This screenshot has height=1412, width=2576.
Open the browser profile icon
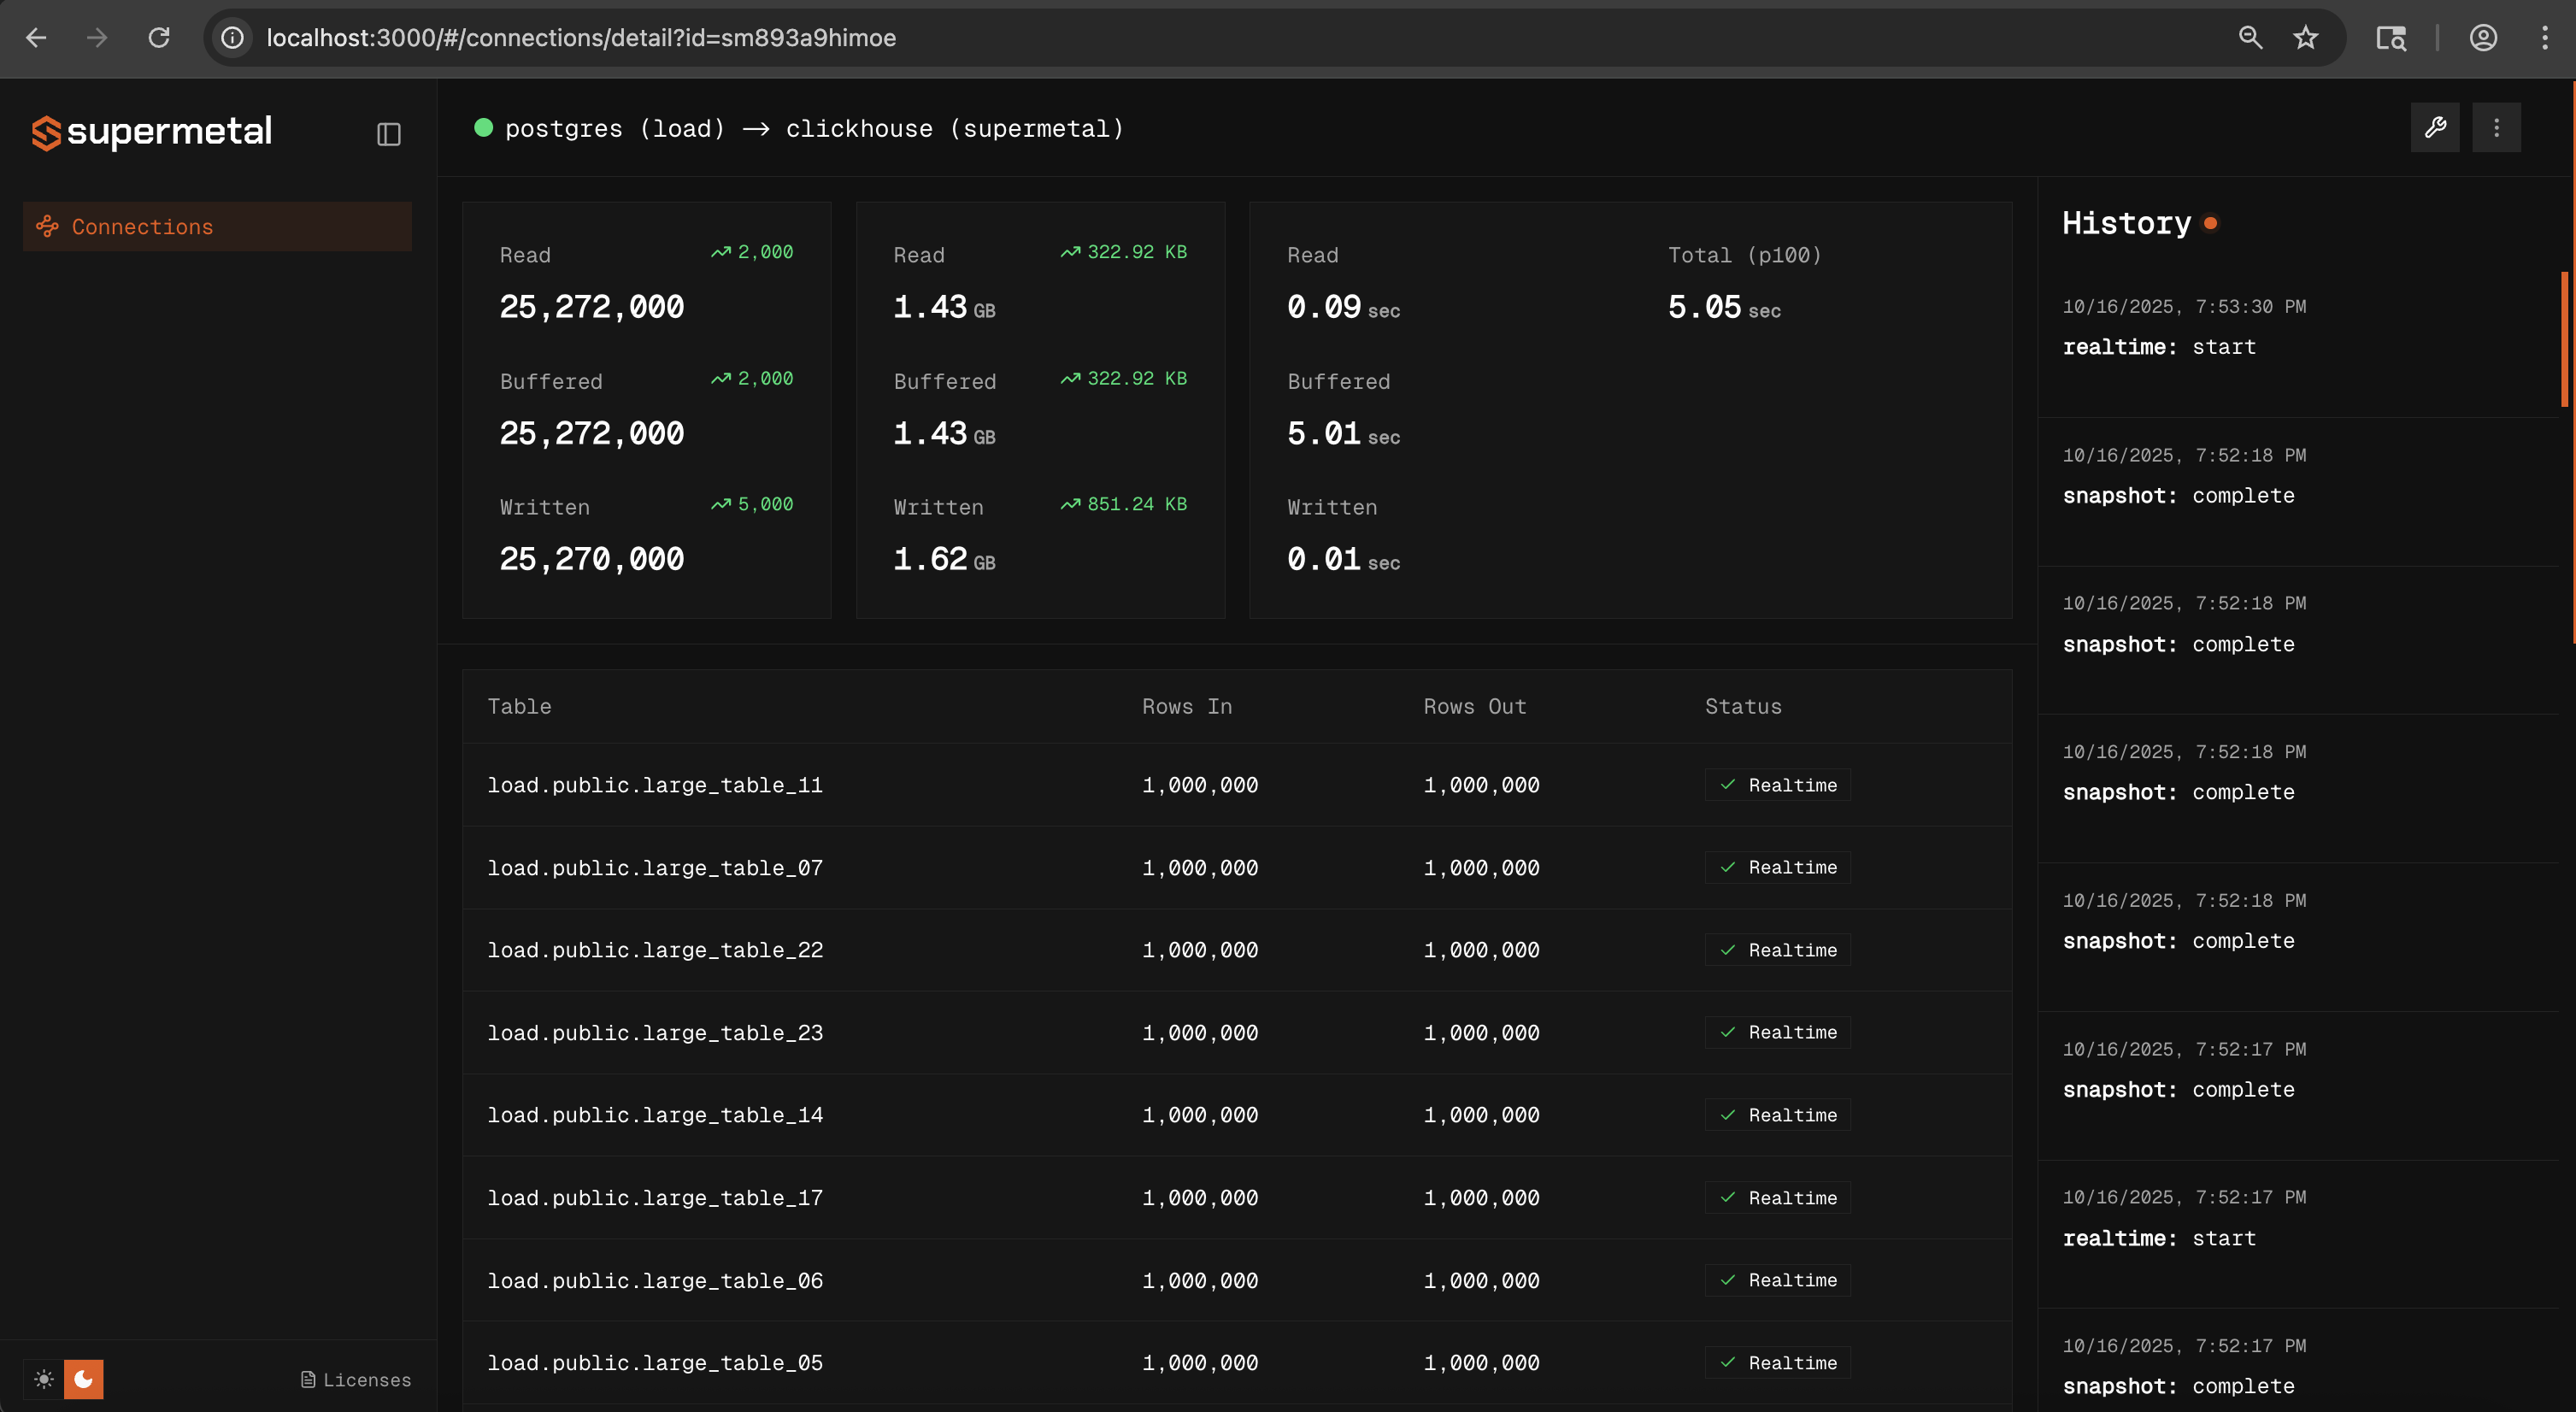click(2483, 38)
